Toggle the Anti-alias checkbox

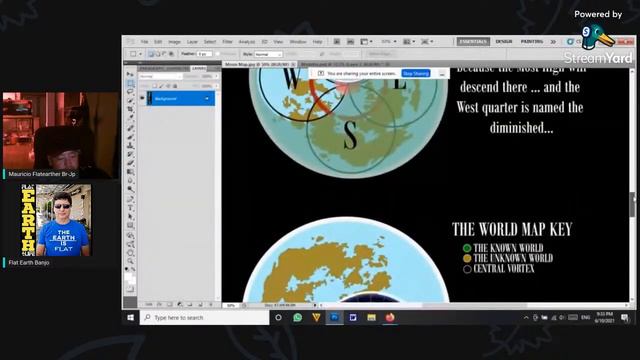[x=218, y=54]
